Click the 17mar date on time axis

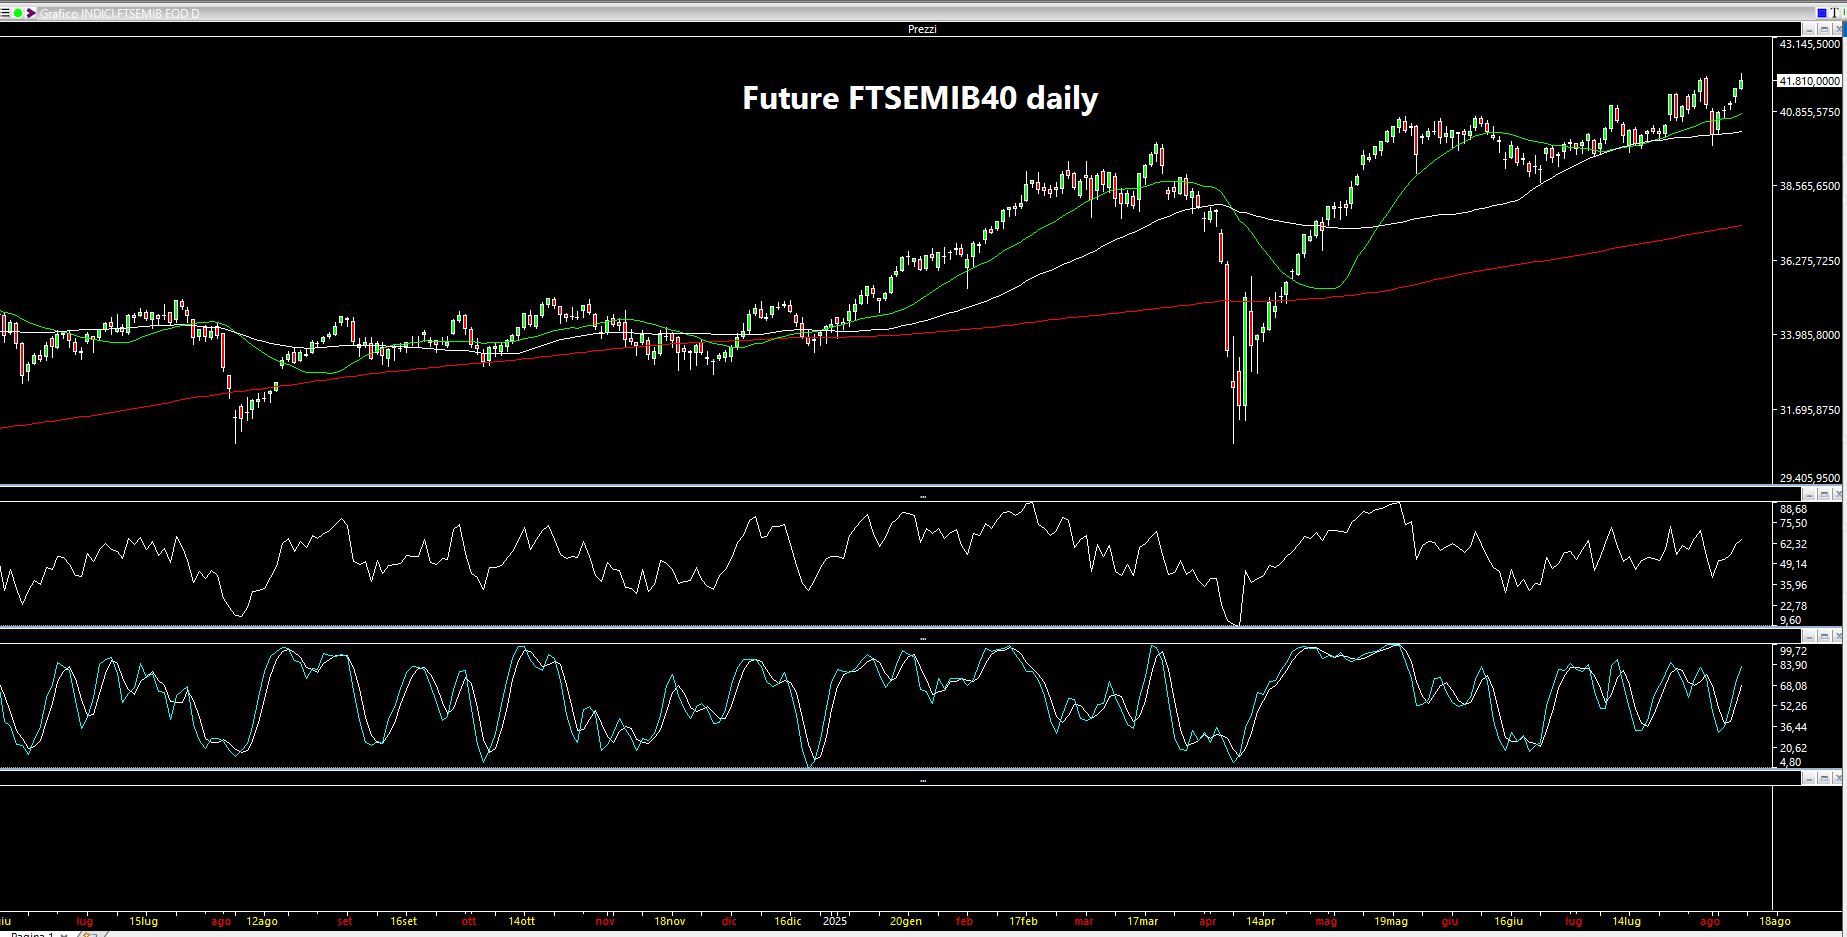(x=1143, y=921)
